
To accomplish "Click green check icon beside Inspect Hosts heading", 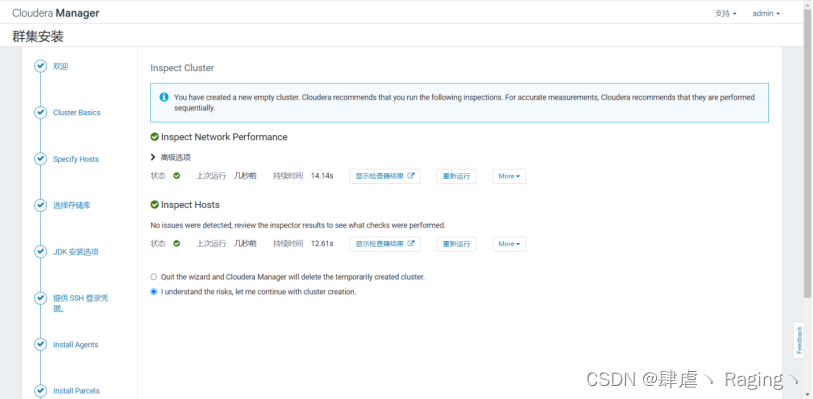I will click(155, 205).
